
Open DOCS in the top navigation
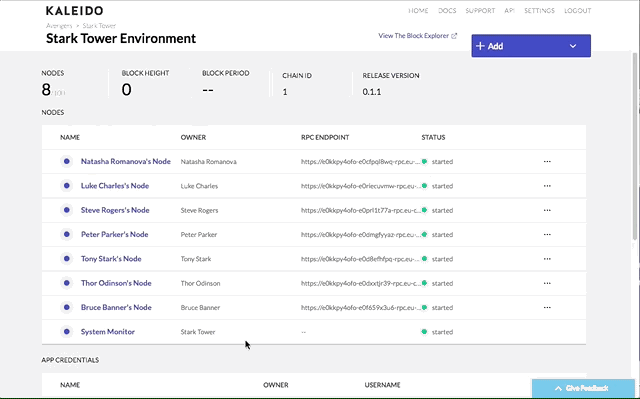coord(447,11)
